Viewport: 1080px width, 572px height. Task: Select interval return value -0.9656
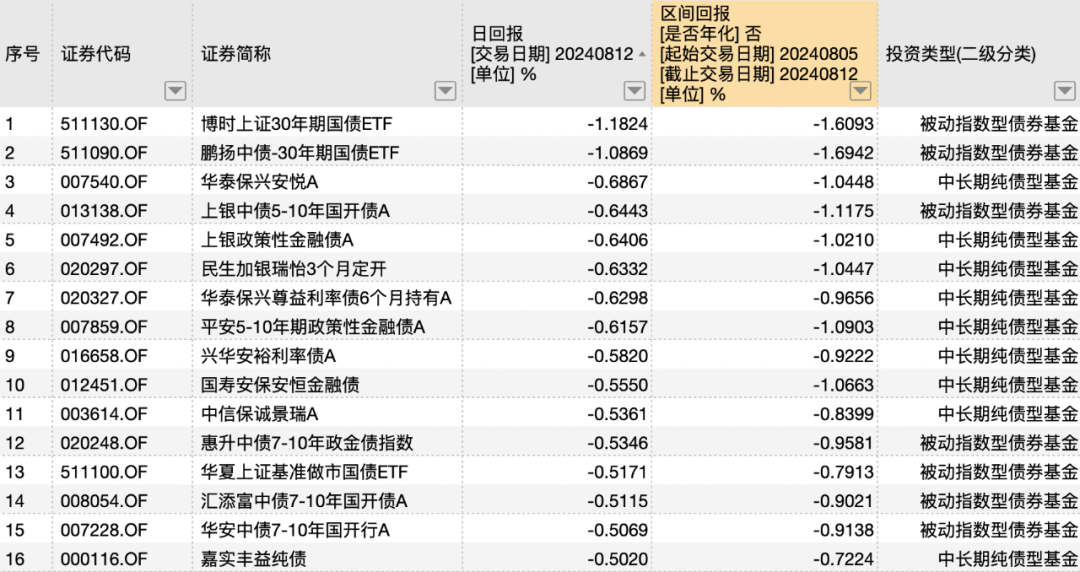click(x=843, y=298)
